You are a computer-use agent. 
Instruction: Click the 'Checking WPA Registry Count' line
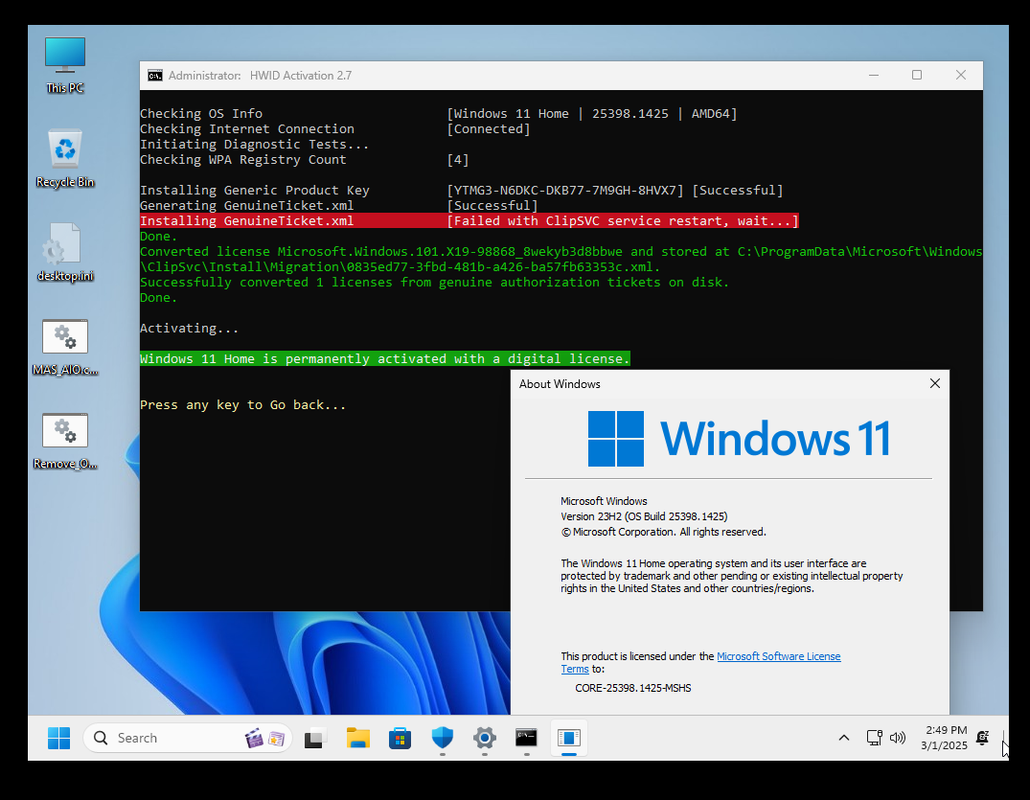(243, 160)
